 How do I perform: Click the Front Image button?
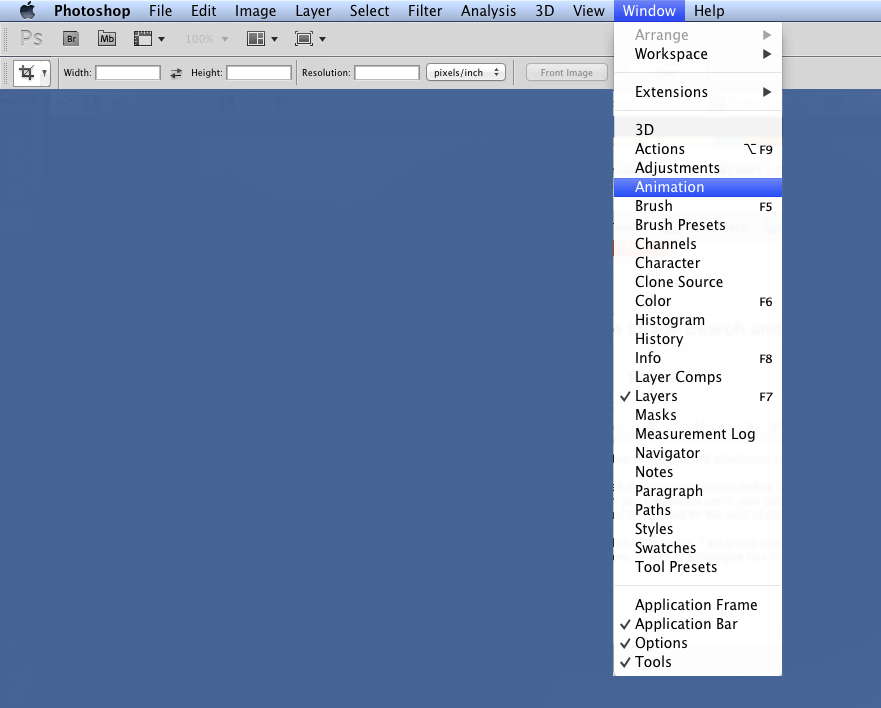coord(566,72)
